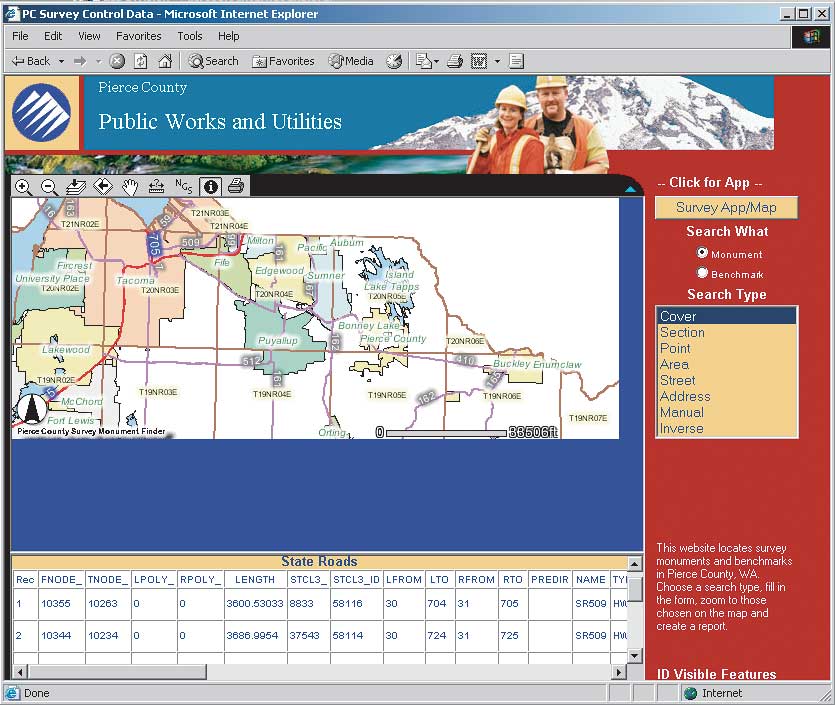This screenshot has height=705, width=835.
Task: Select the Zoom In map tool
Action: [x=23, y=186]
